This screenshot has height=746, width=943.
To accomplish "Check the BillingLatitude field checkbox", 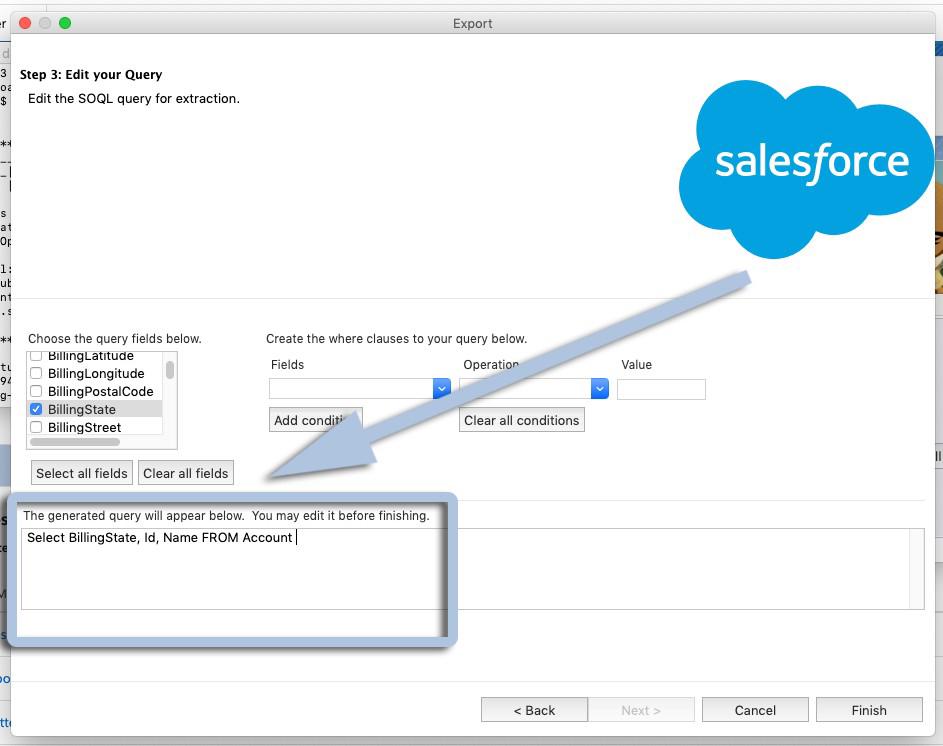I will pyautogui.click(x=36, y=356).
